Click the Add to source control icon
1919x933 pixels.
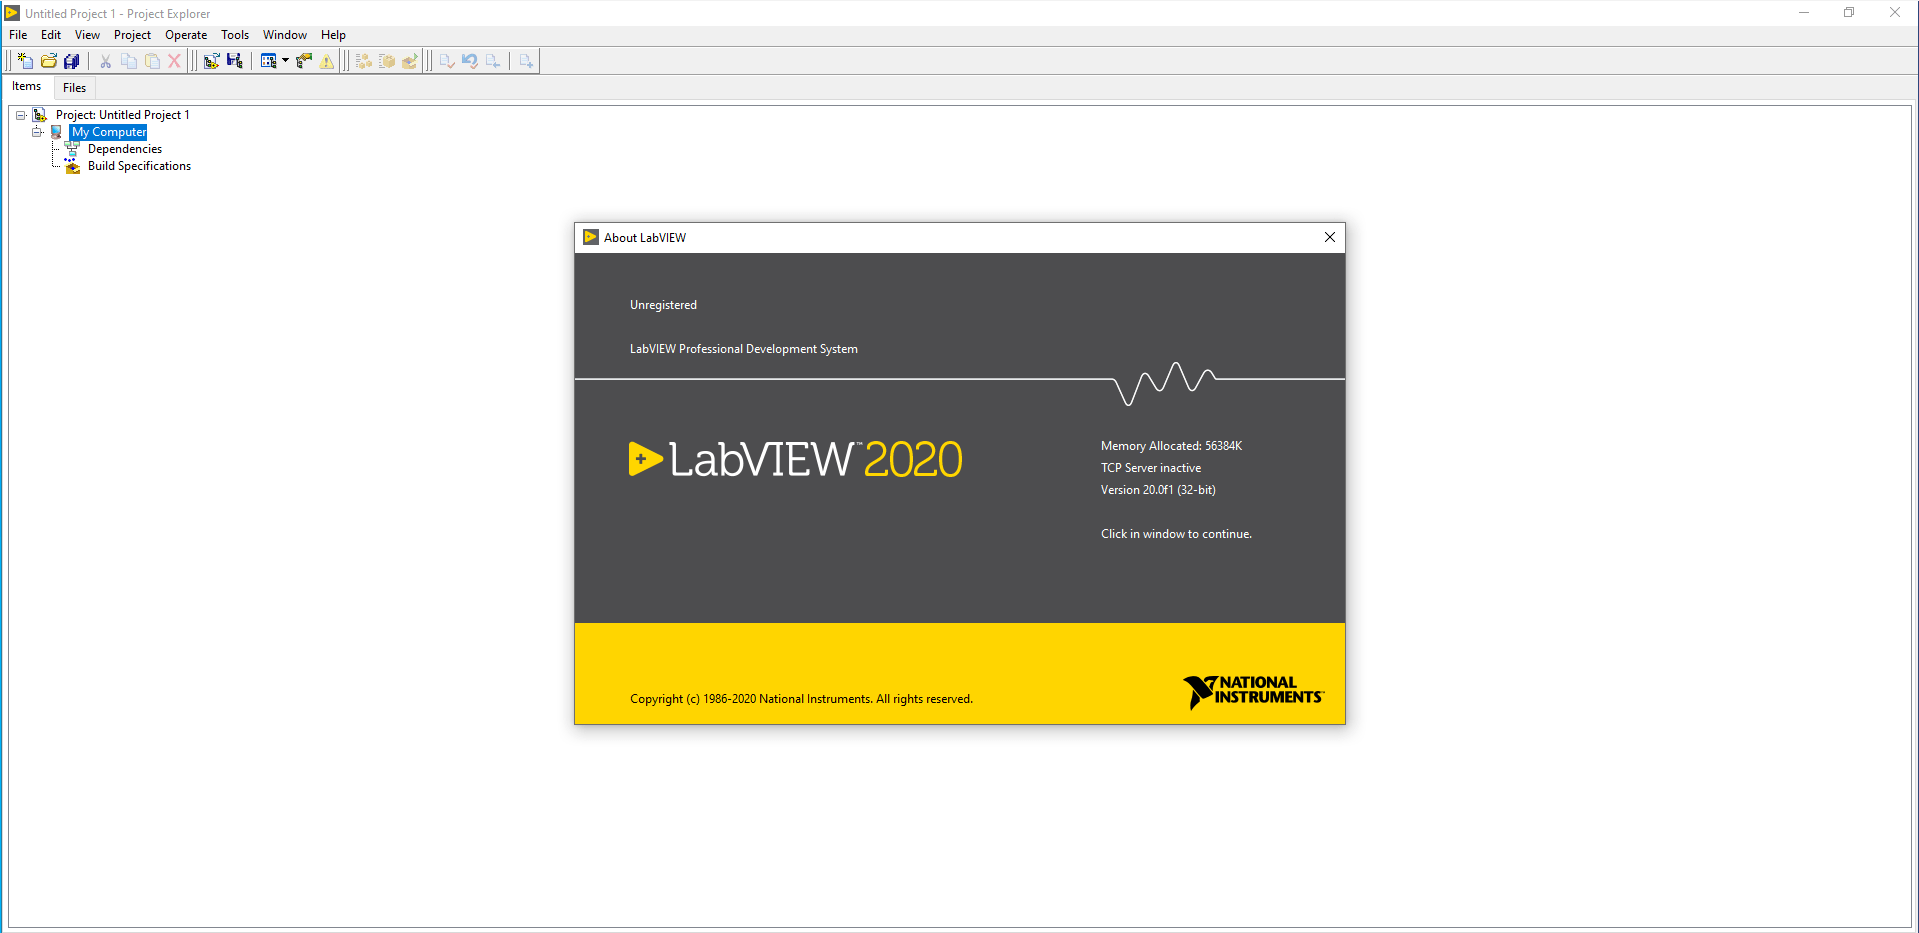(526, 61)
